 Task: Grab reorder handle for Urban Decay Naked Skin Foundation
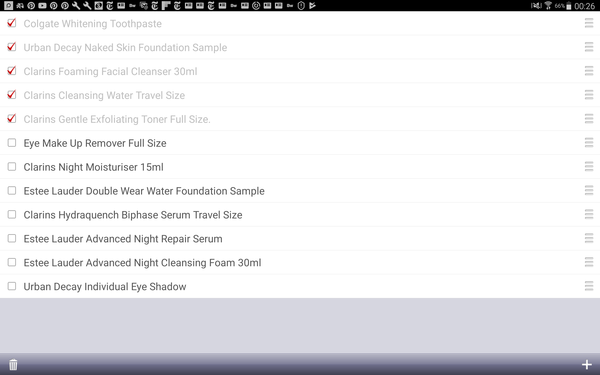pos(589,47)
